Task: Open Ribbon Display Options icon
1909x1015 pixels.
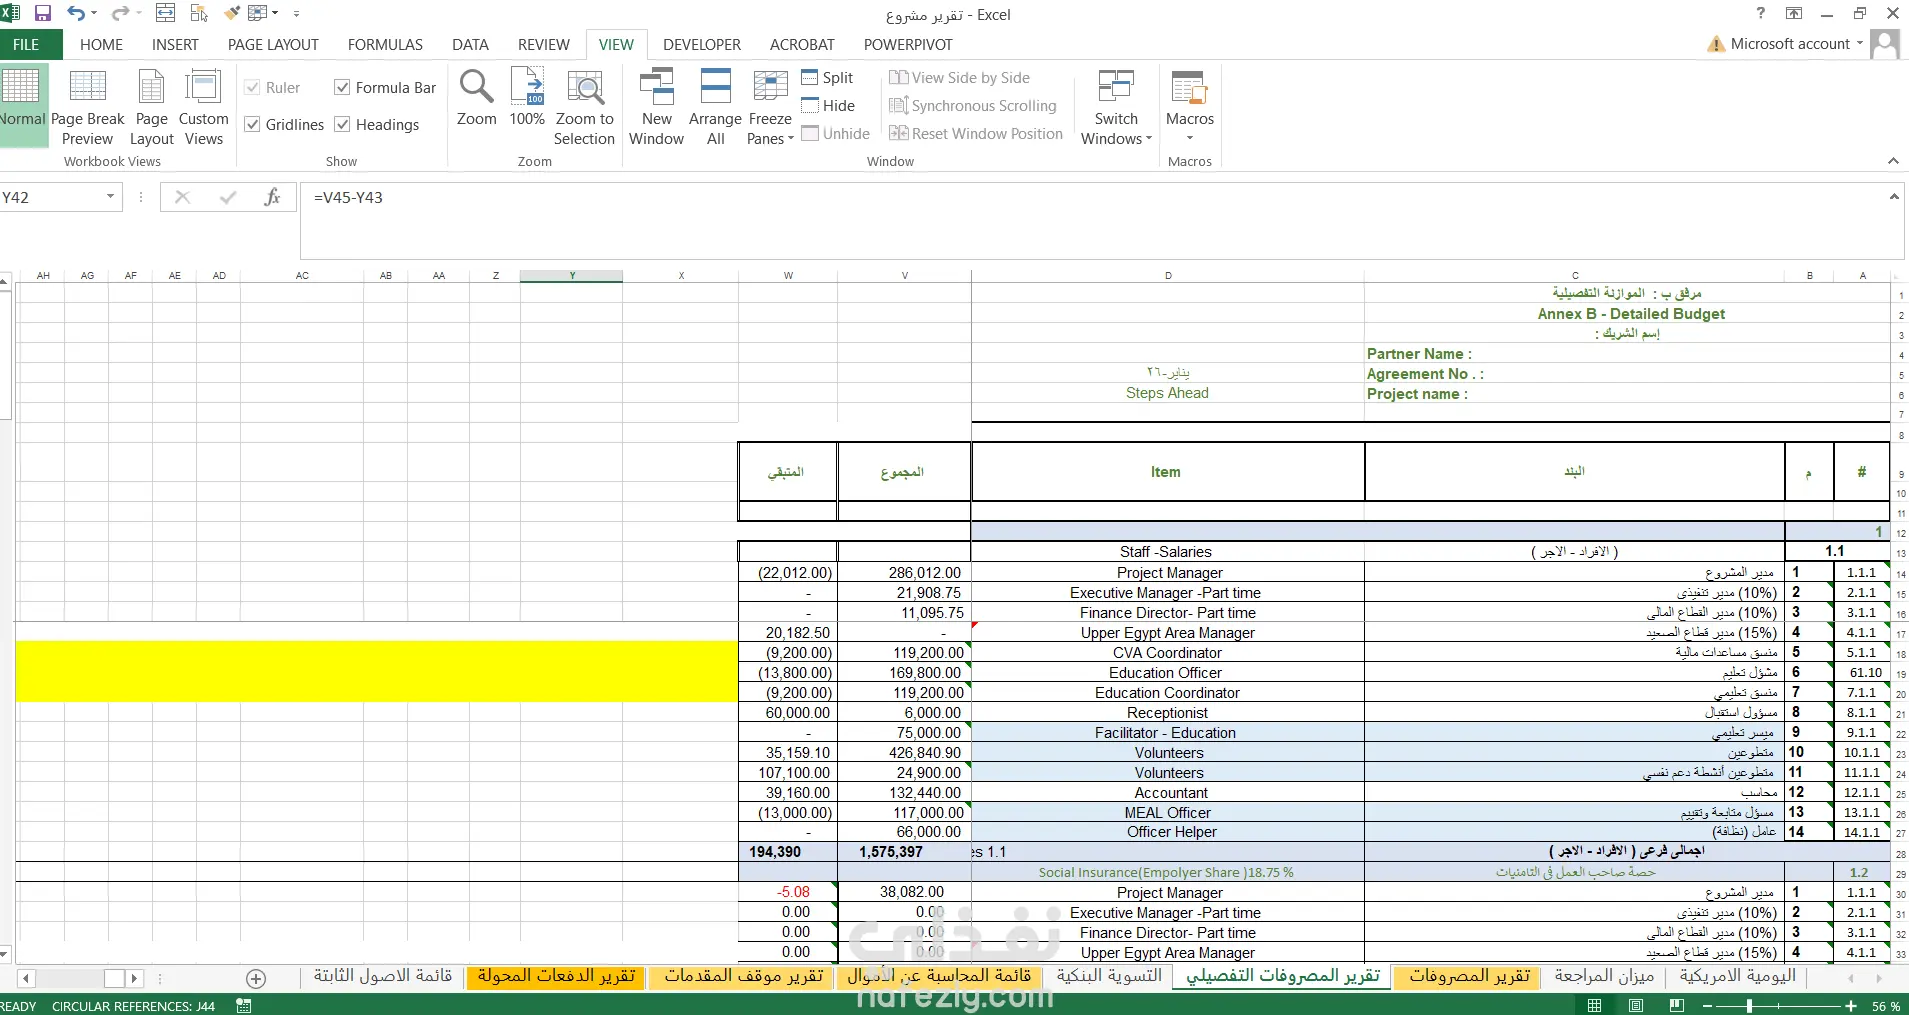Action: pyautogui.click(x=1794, y=13)
